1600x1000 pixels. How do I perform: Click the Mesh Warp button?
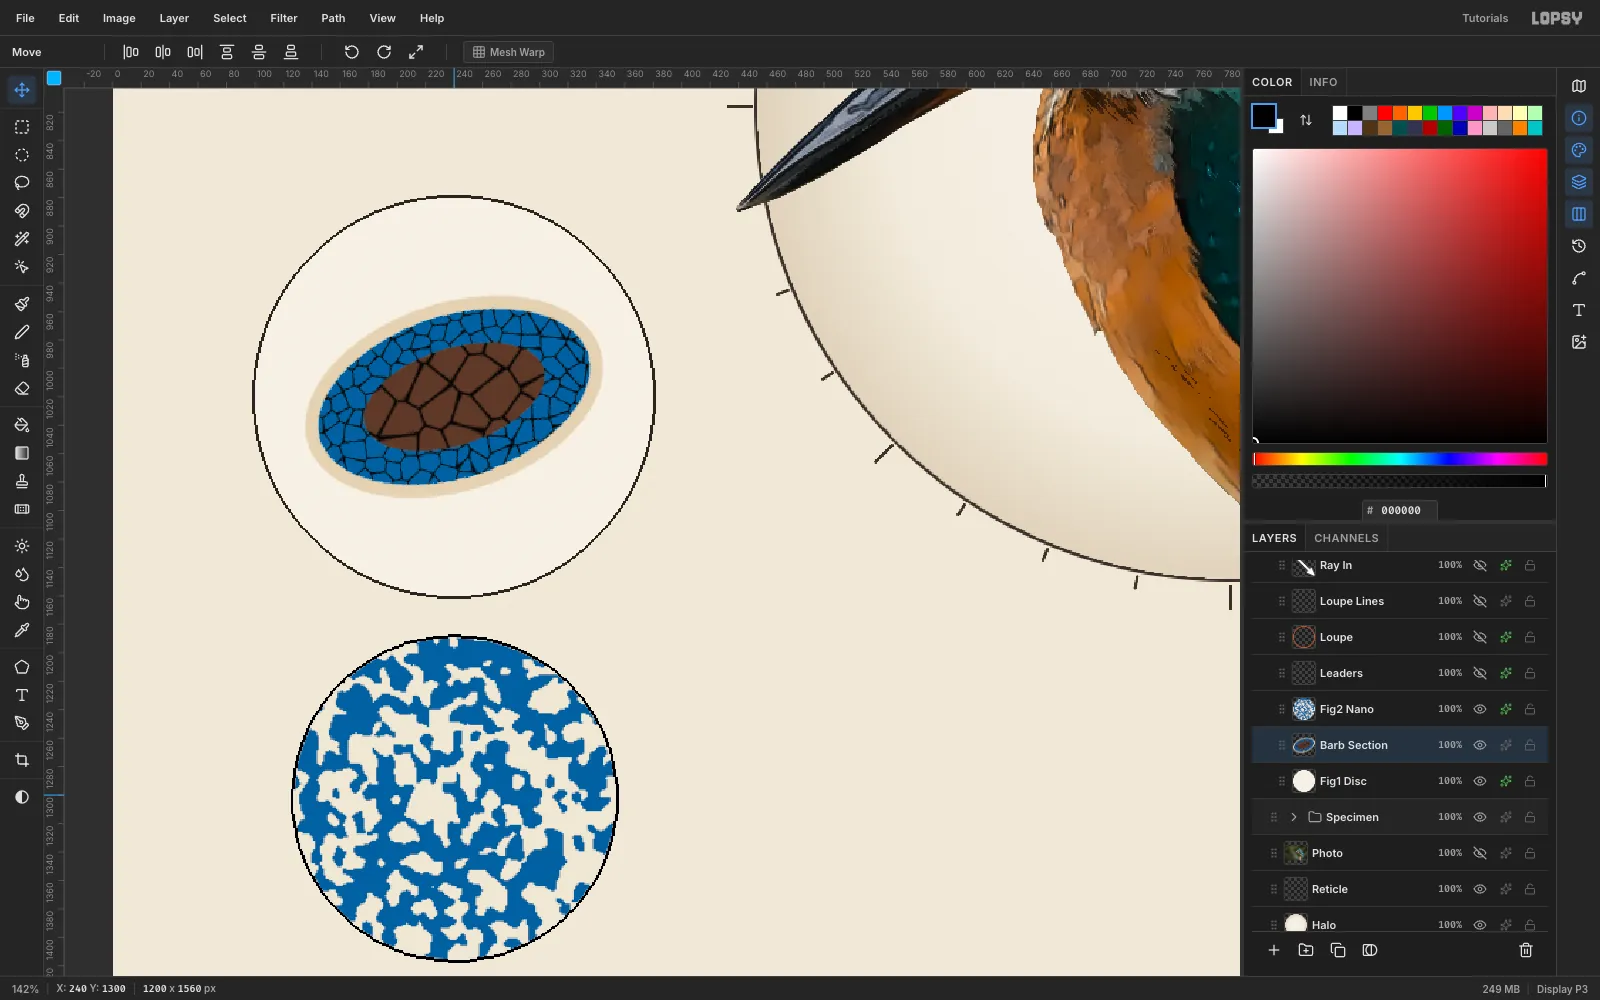click(x=509, y=52)
